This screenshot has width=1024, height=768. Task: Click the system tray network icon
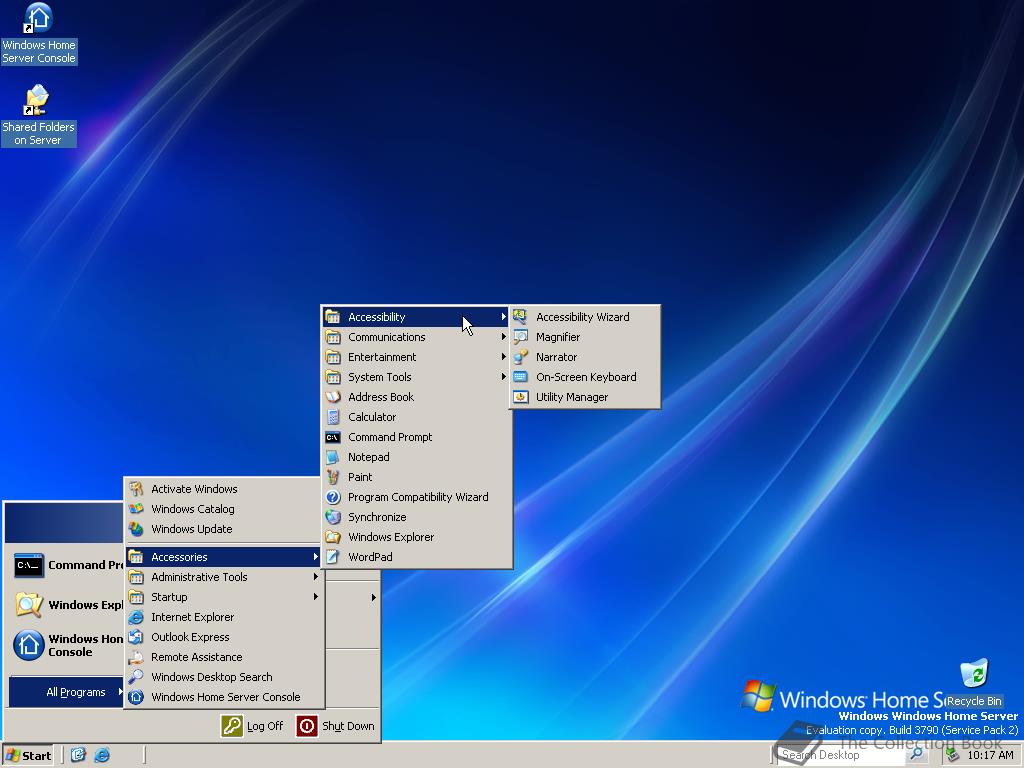(952, 755)
